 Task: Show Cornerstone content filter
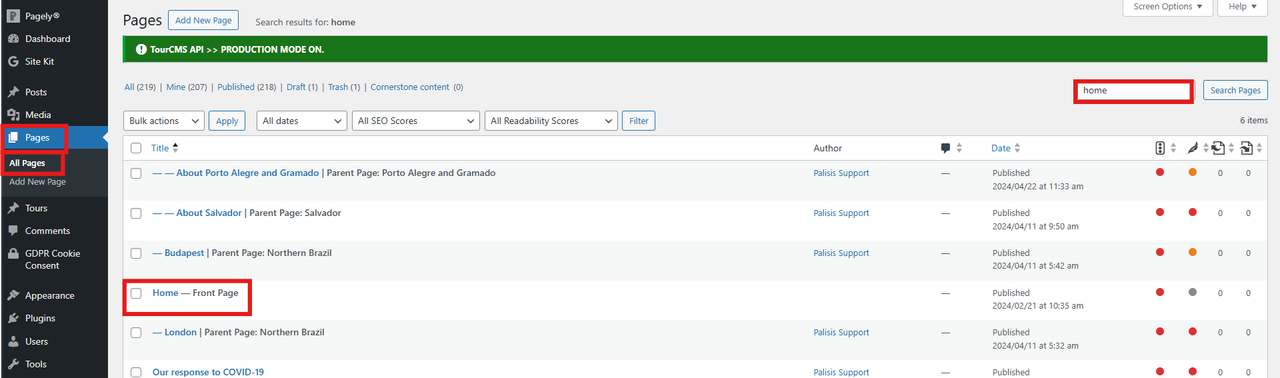(417, 87)
